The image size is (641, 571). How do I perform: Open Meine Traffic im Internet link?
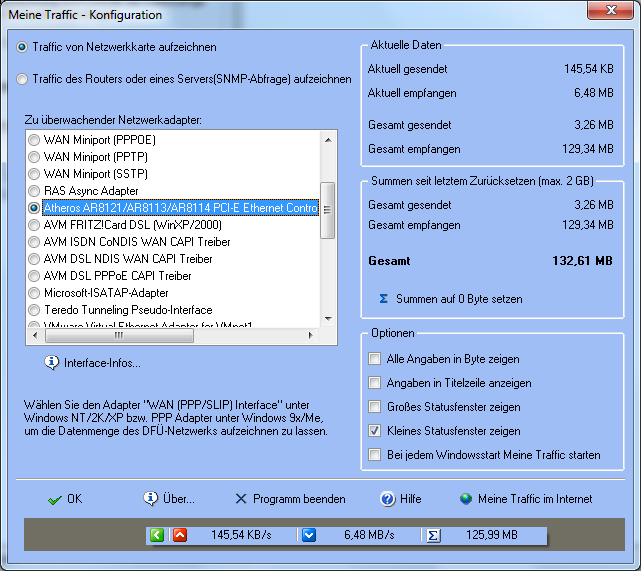coord(535,499)
